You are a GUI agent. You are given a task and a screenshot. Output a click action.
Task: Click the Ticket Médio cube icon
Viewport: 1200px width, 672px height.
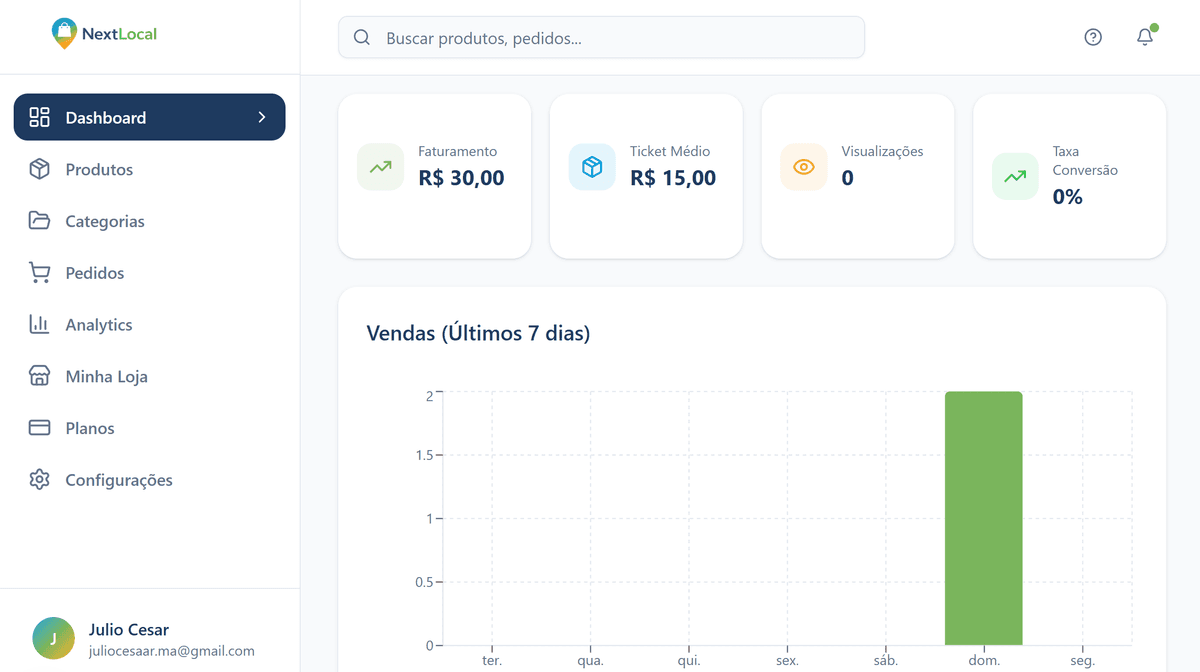(592, 167)
